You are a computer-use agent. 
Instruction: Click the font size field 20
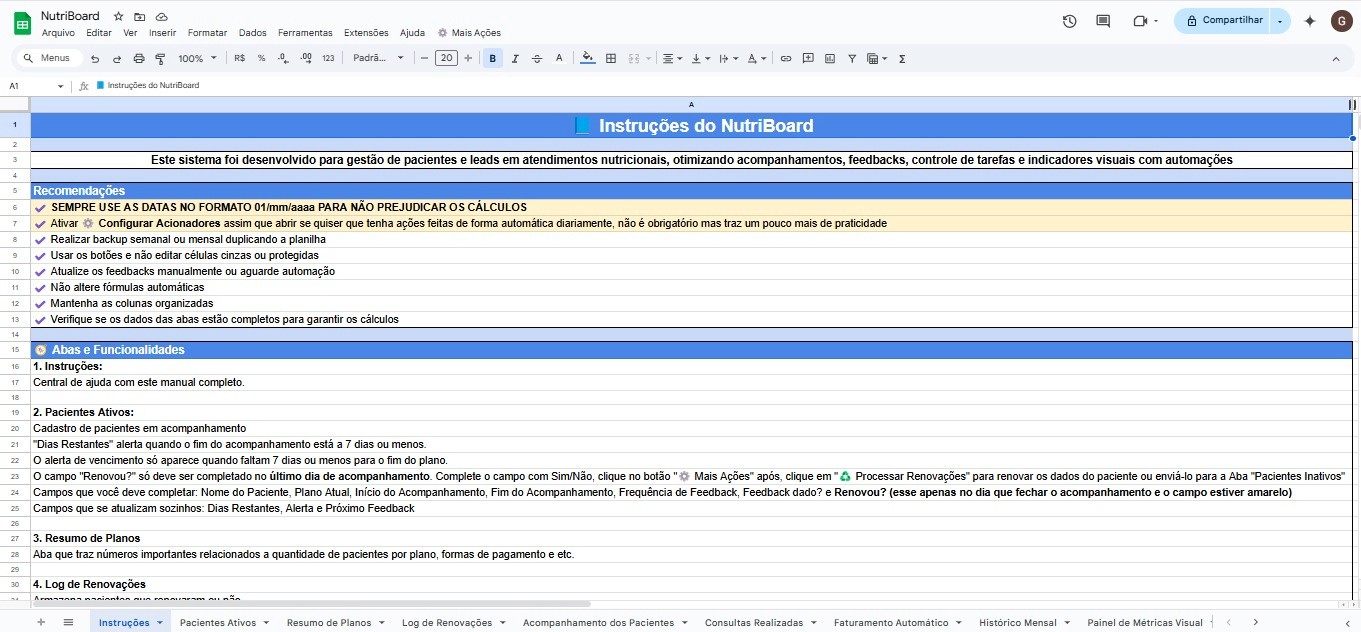click(x=446, y=59)
